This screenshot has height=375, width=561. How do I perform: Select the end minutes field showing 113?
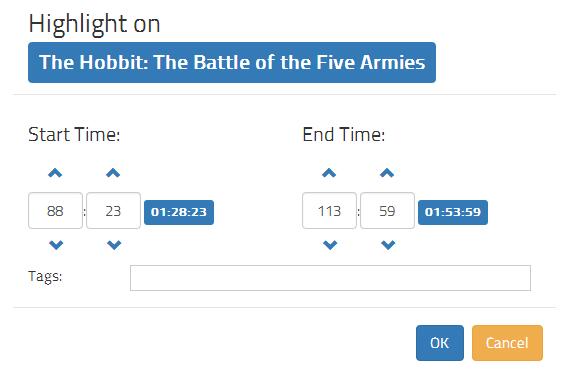point(330,211)
